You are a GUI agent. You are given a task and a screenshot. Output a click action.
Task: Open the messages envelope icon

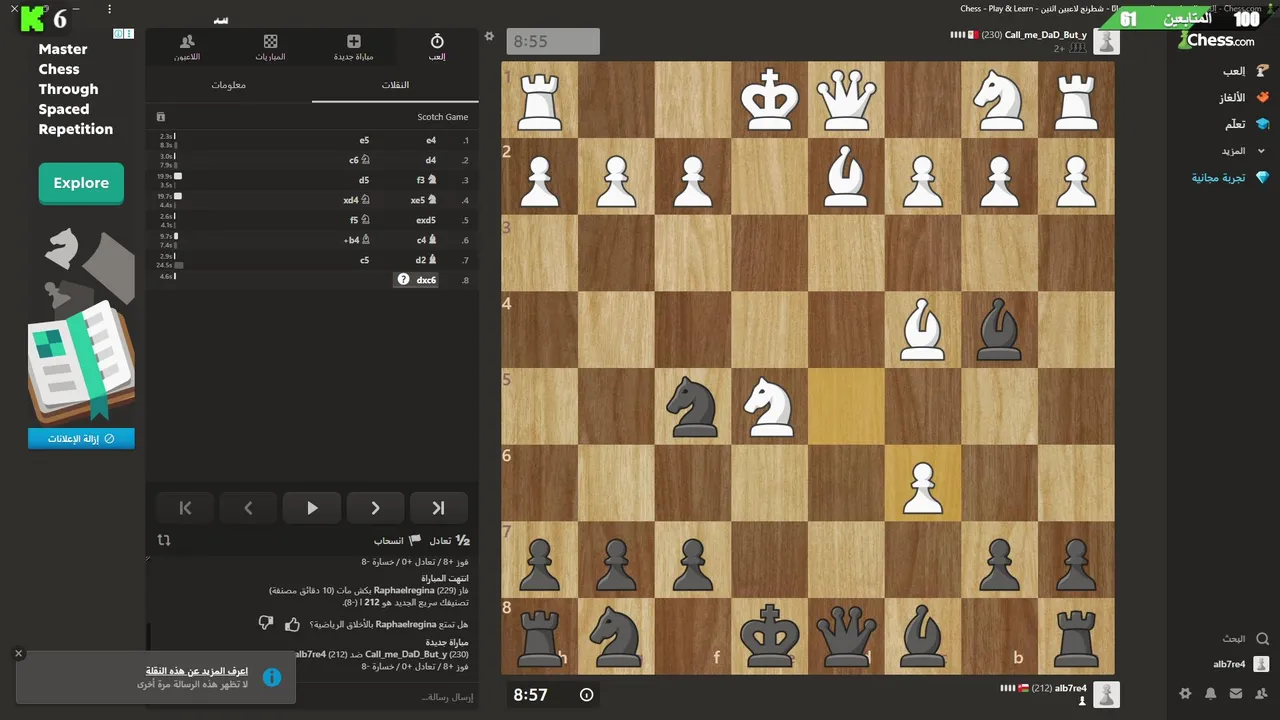(x=1236, y=693)
